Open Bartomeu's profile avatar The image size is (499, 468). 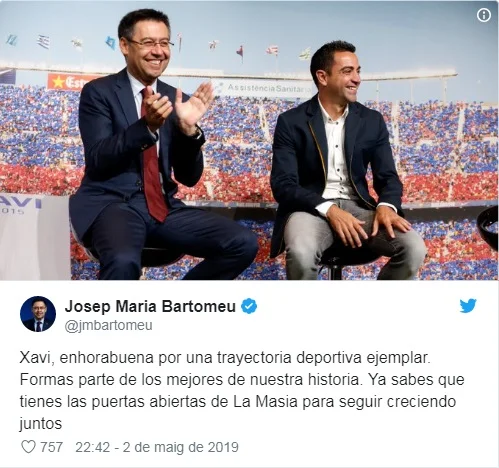coord(38,314)
